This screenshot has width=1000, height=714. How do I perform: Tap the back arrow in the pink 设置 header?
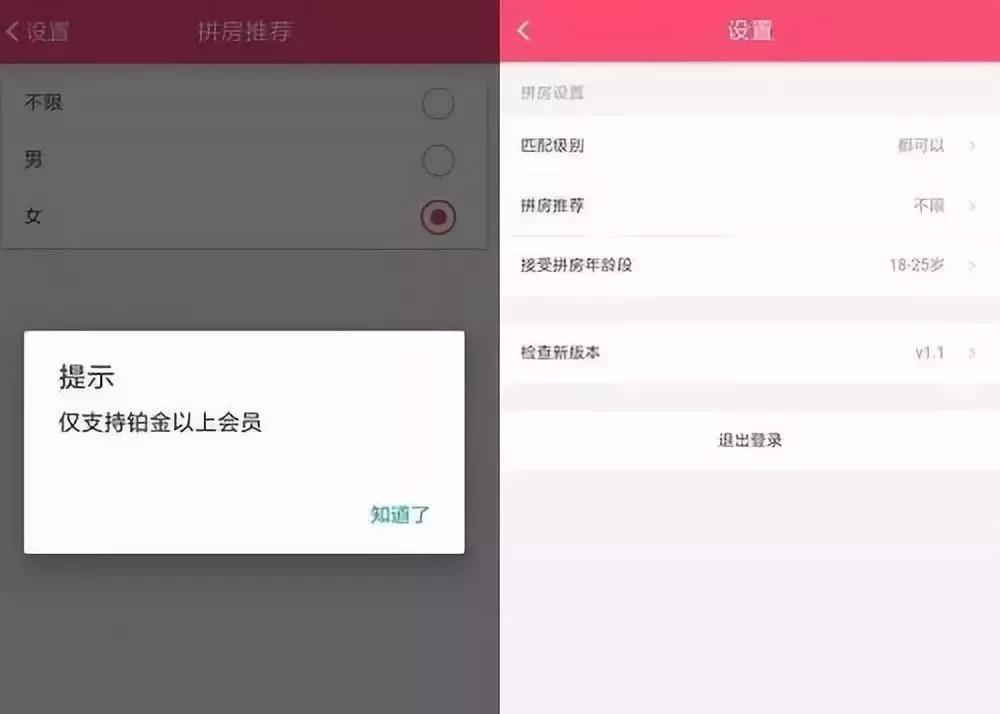(524, 30)
